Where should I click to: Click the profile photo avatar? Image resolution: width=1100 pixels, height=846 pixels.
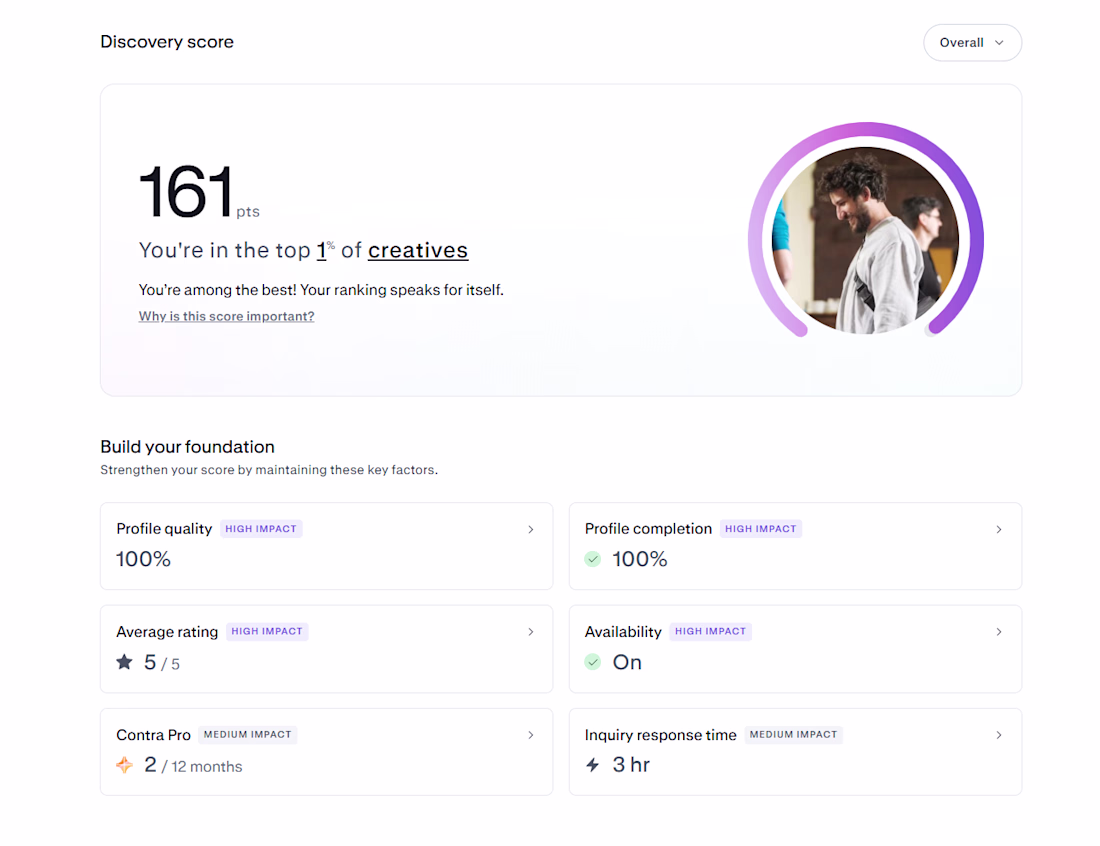click(x=866, y=240)
